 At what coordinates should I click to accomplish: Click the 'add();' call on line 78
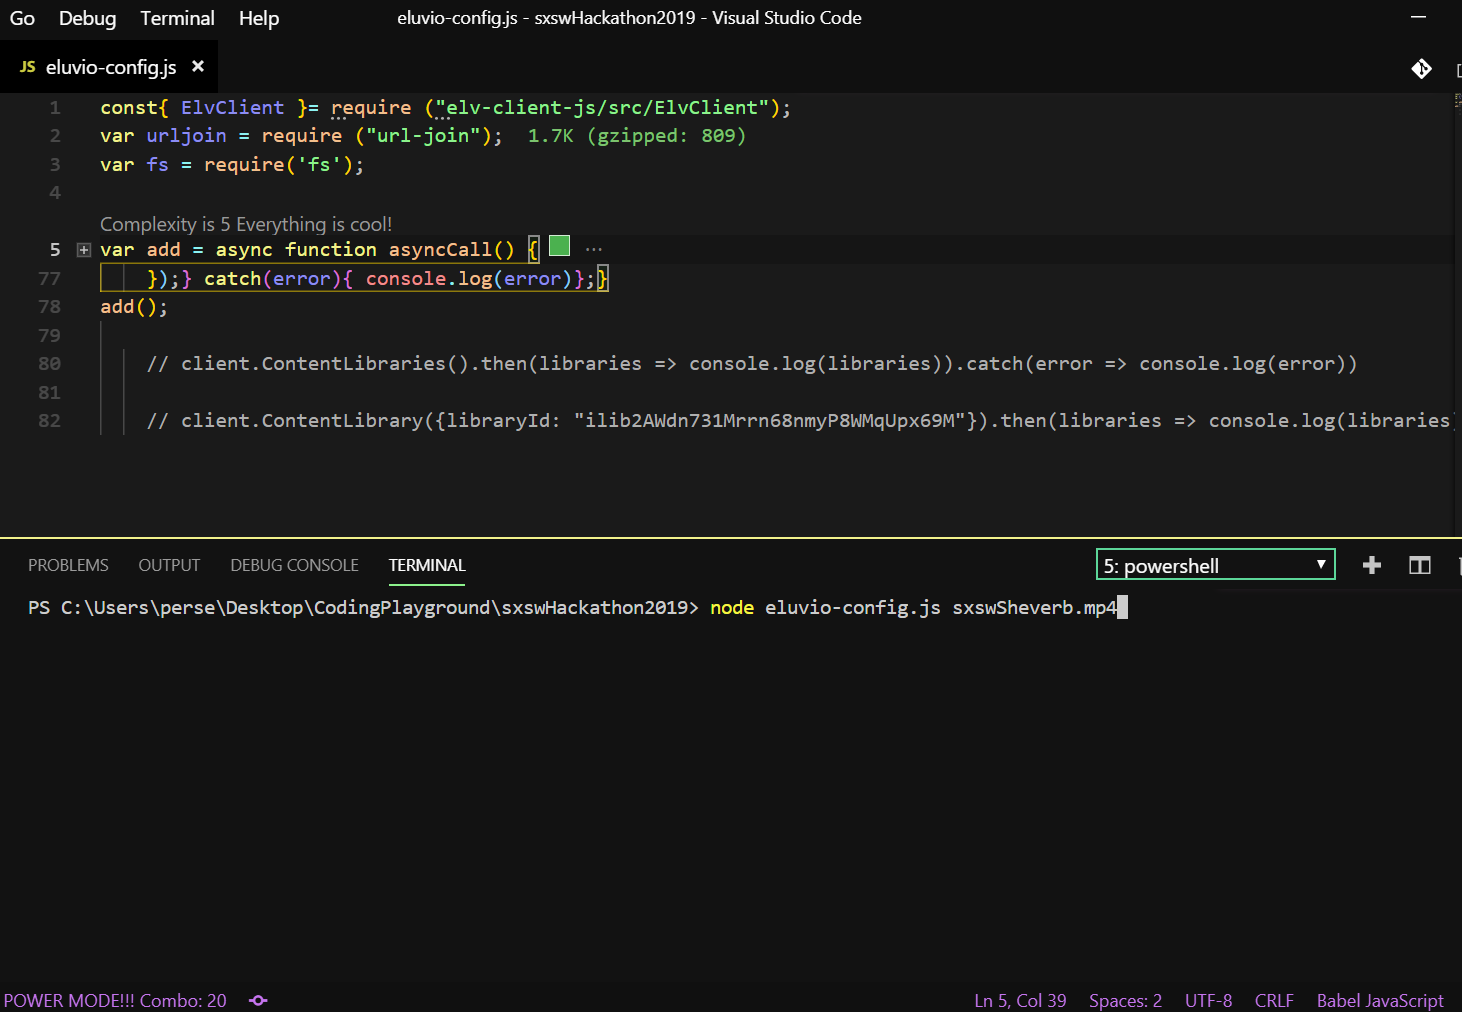coord(134,307)
